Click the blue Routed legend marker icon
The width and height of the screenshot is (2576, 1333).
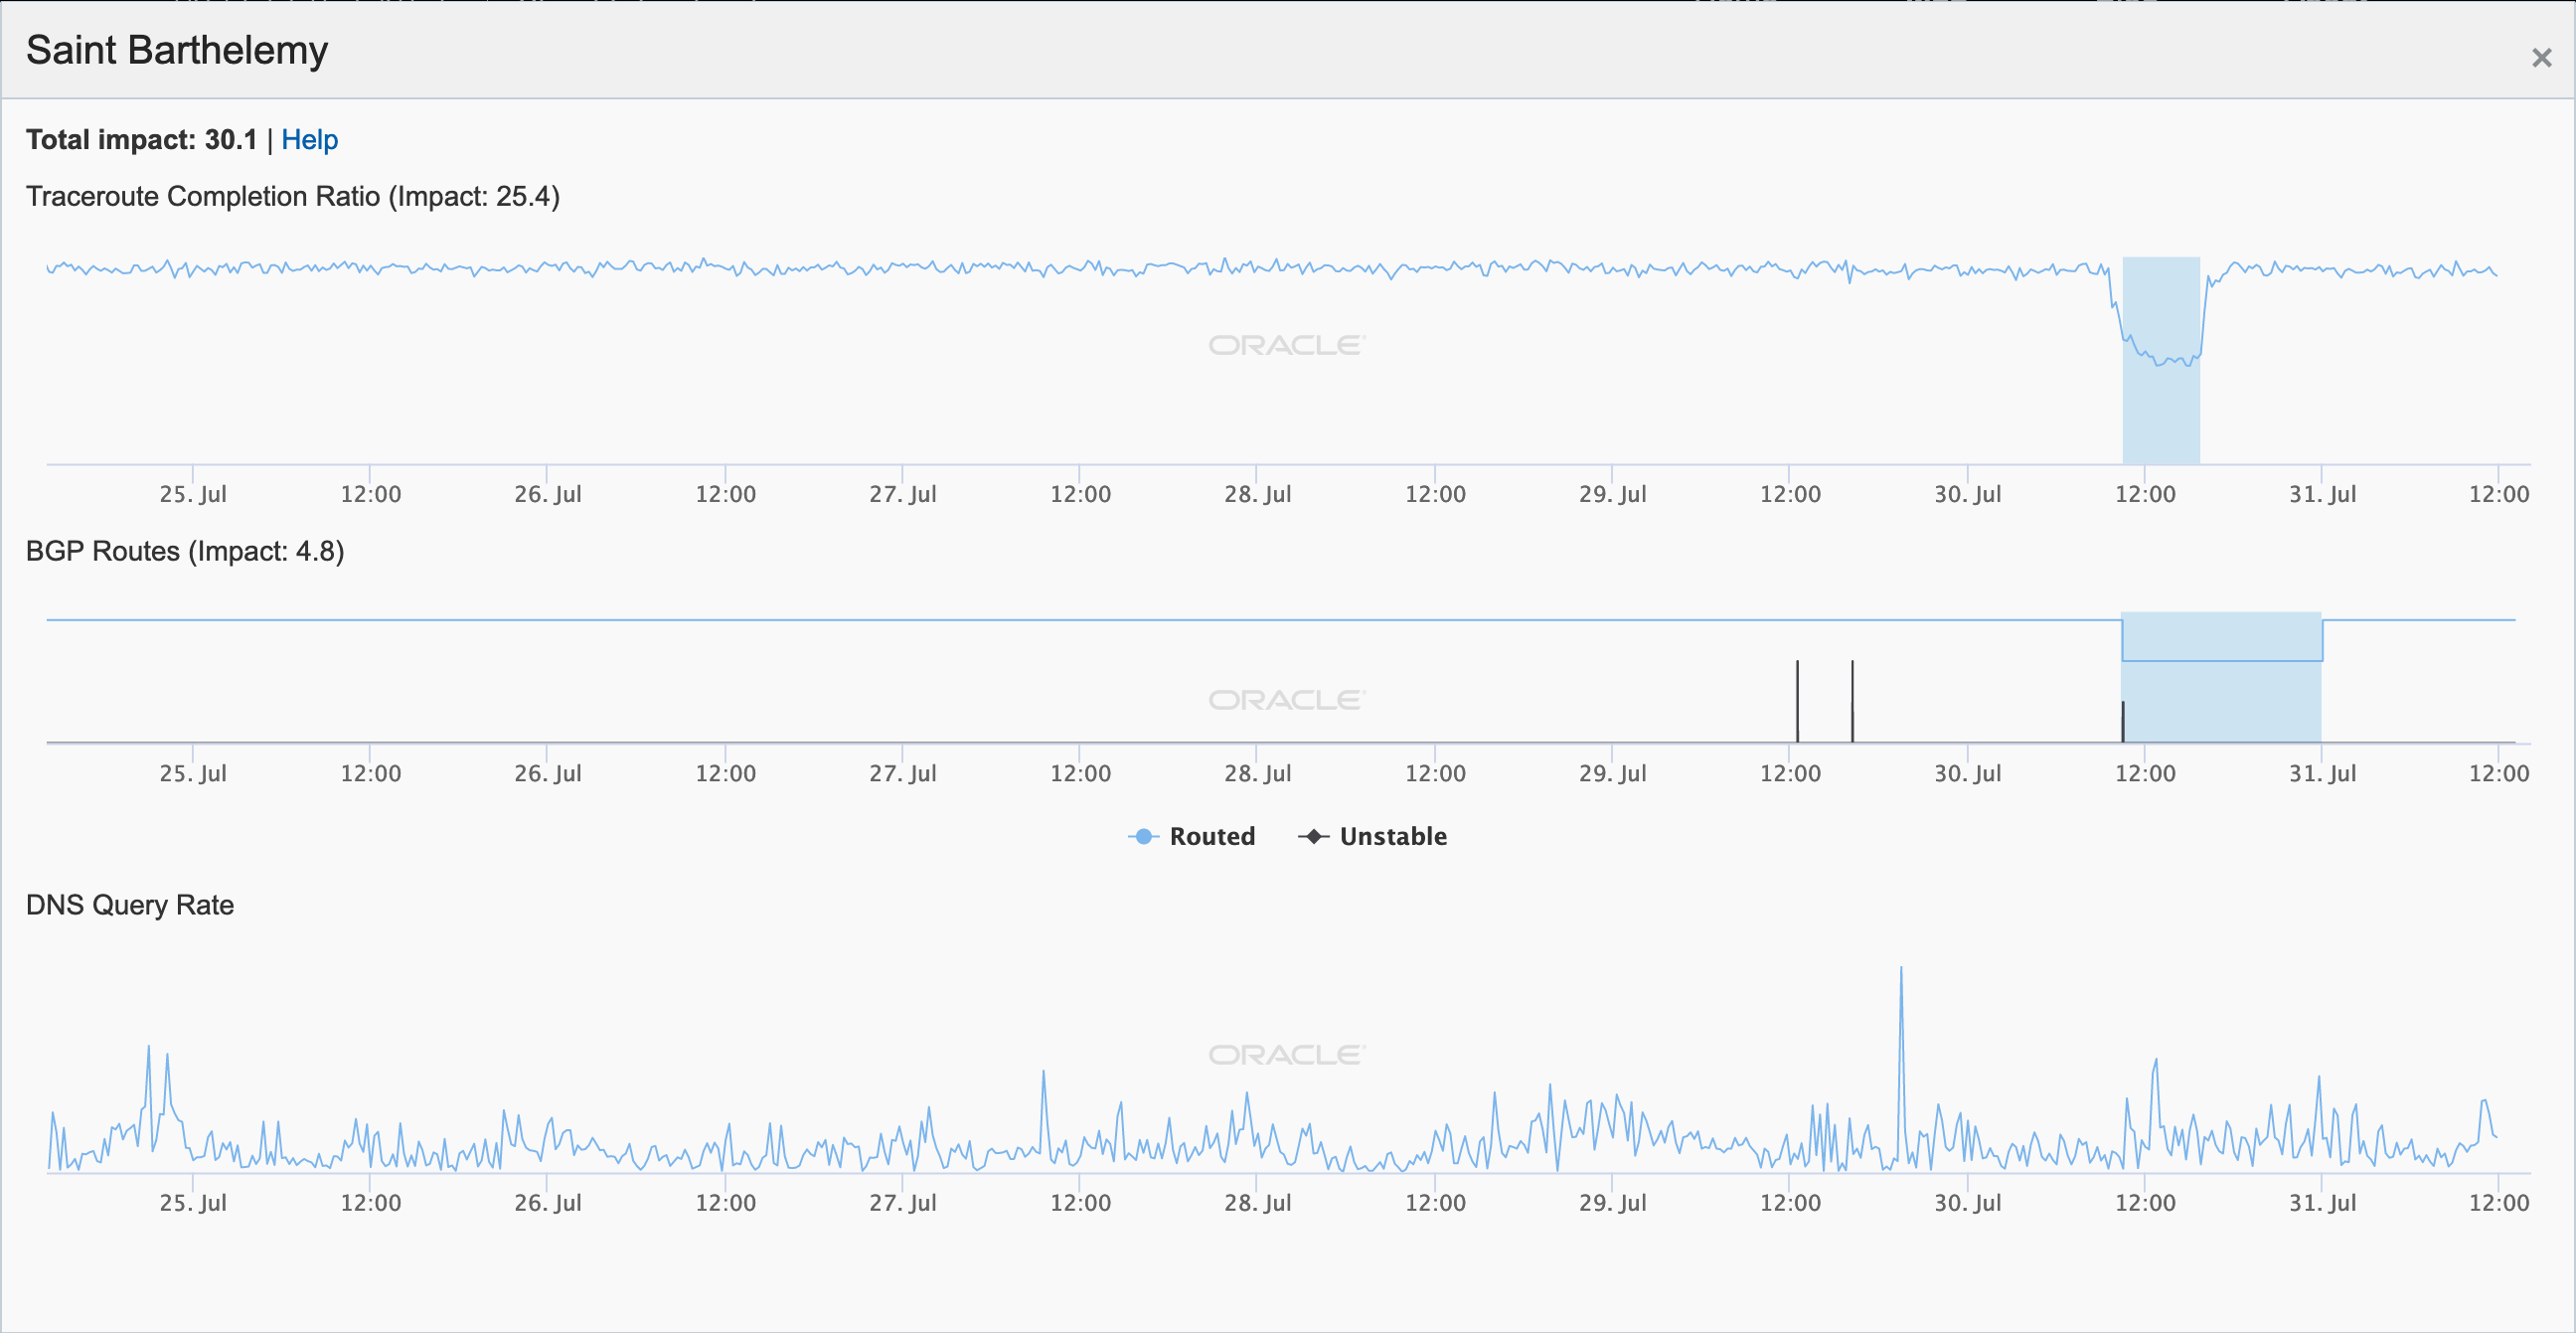click(x=1143, y=836)
